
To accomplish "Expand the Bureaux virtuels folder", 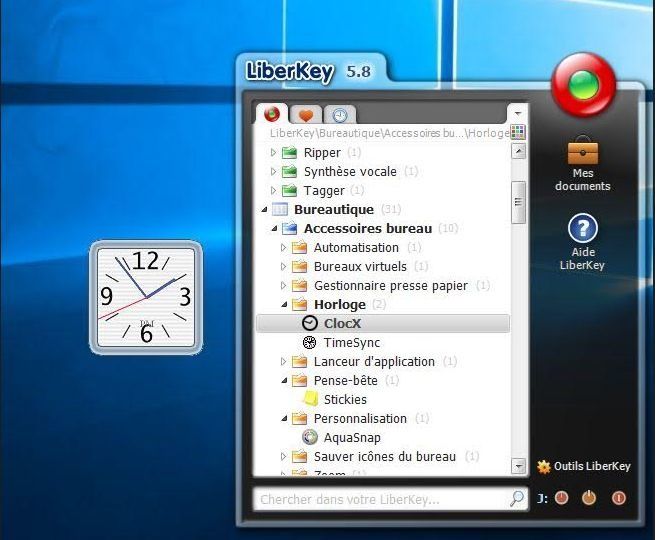I will [283, 266].
